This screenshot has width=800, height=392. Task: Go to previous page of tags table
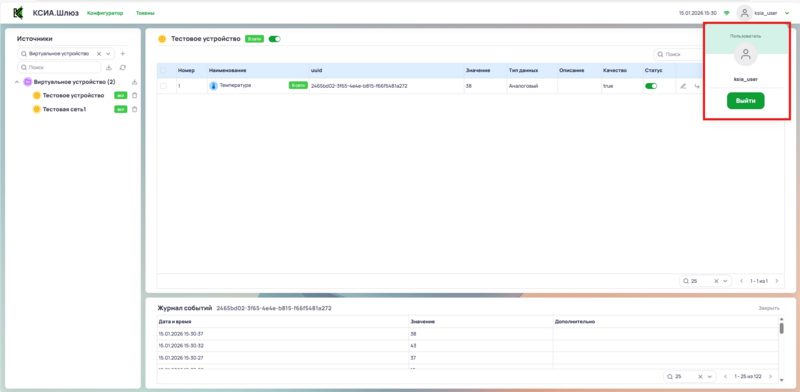coord(742,281)
